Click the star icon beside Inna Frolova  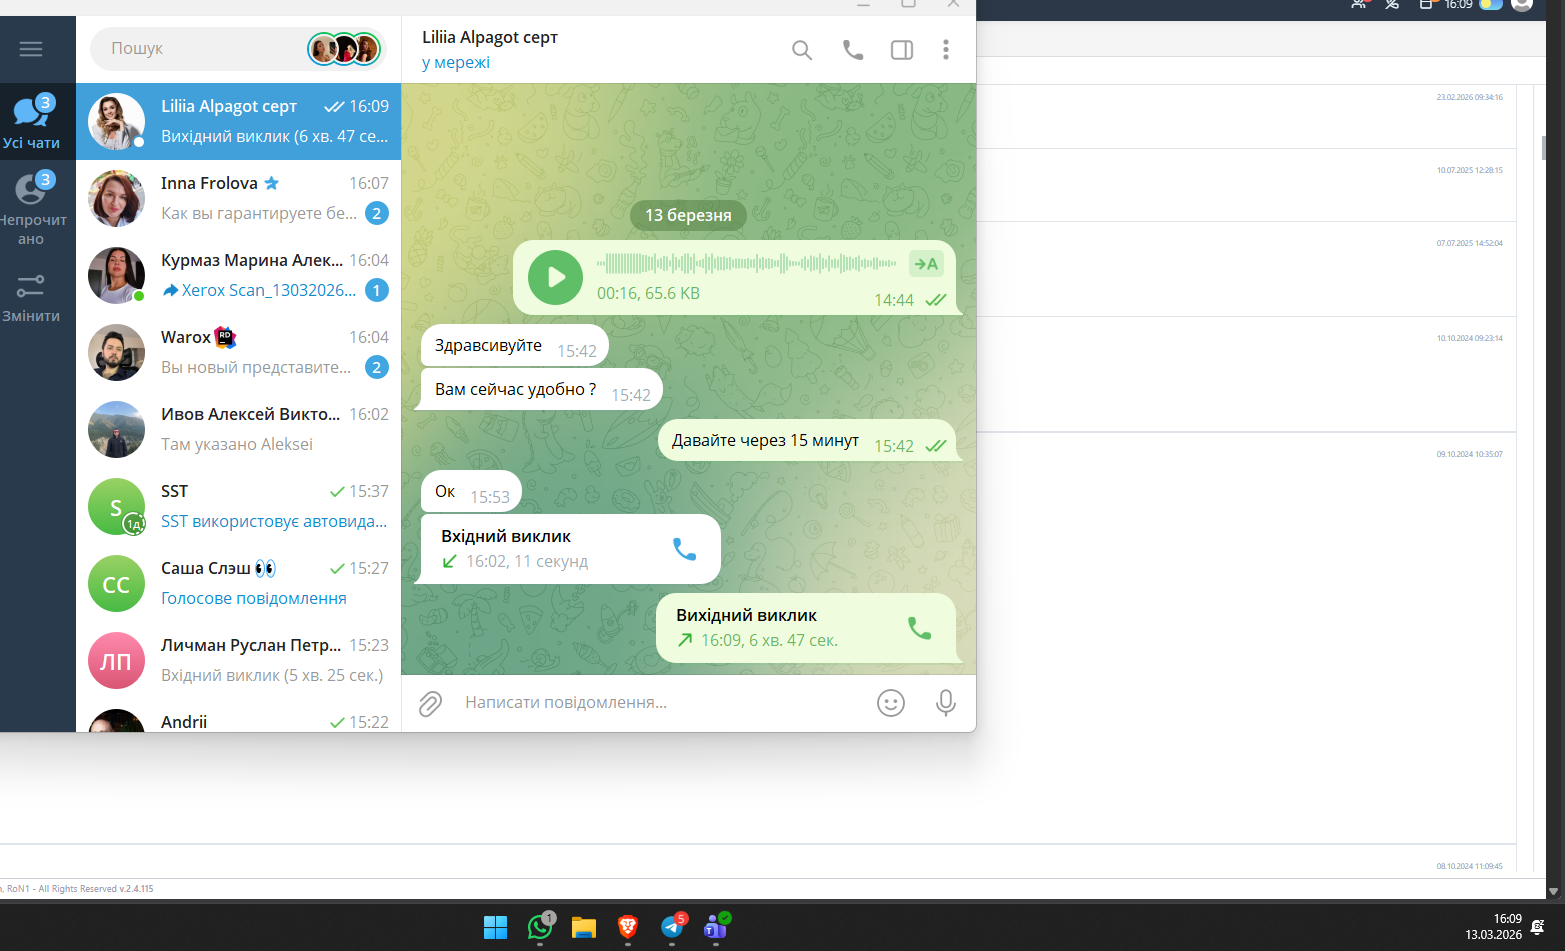coord(272,183)
